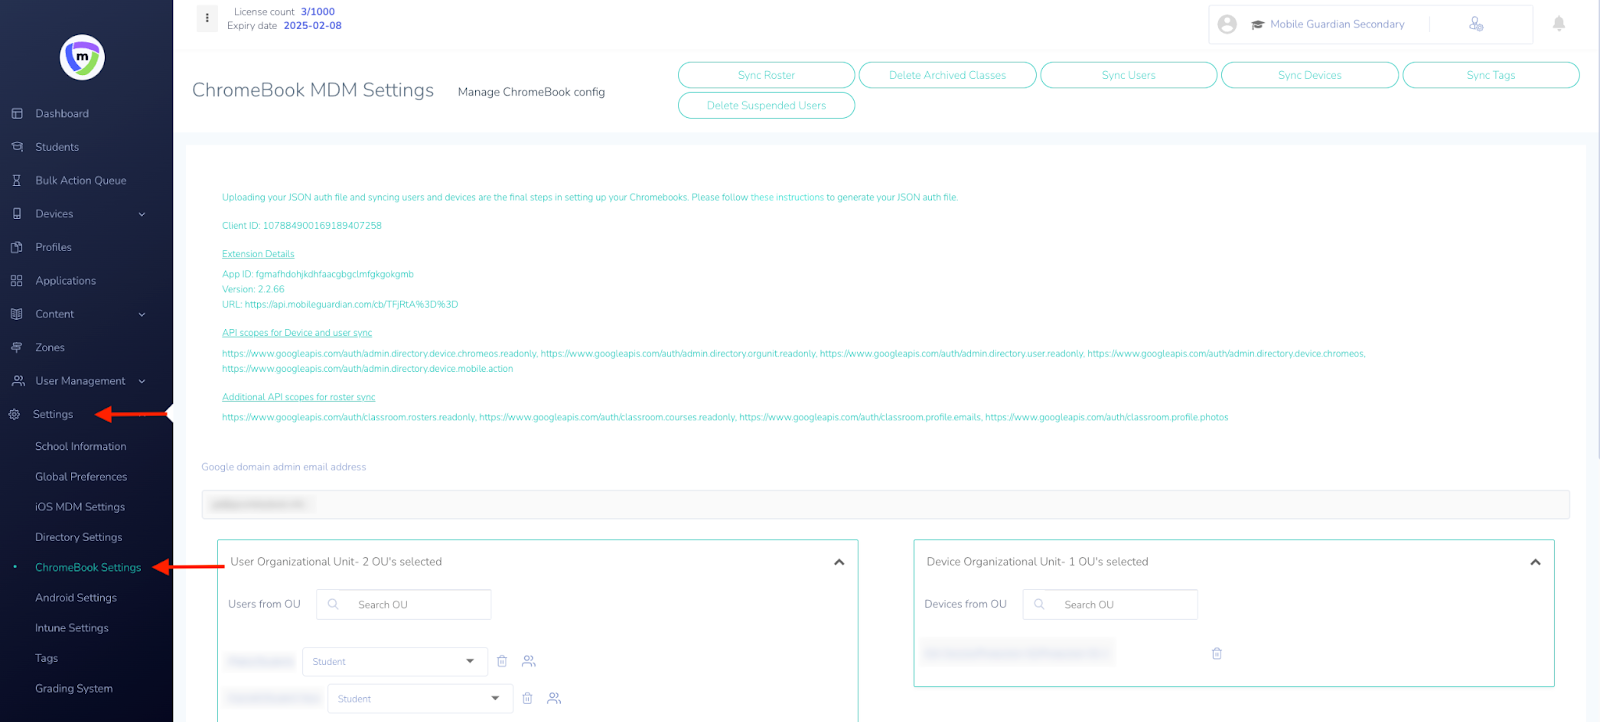This screenshot has height=722, width=1600.
Task: Collapse the Device Organizational Unit panel
Action: tap(1535, 562)
